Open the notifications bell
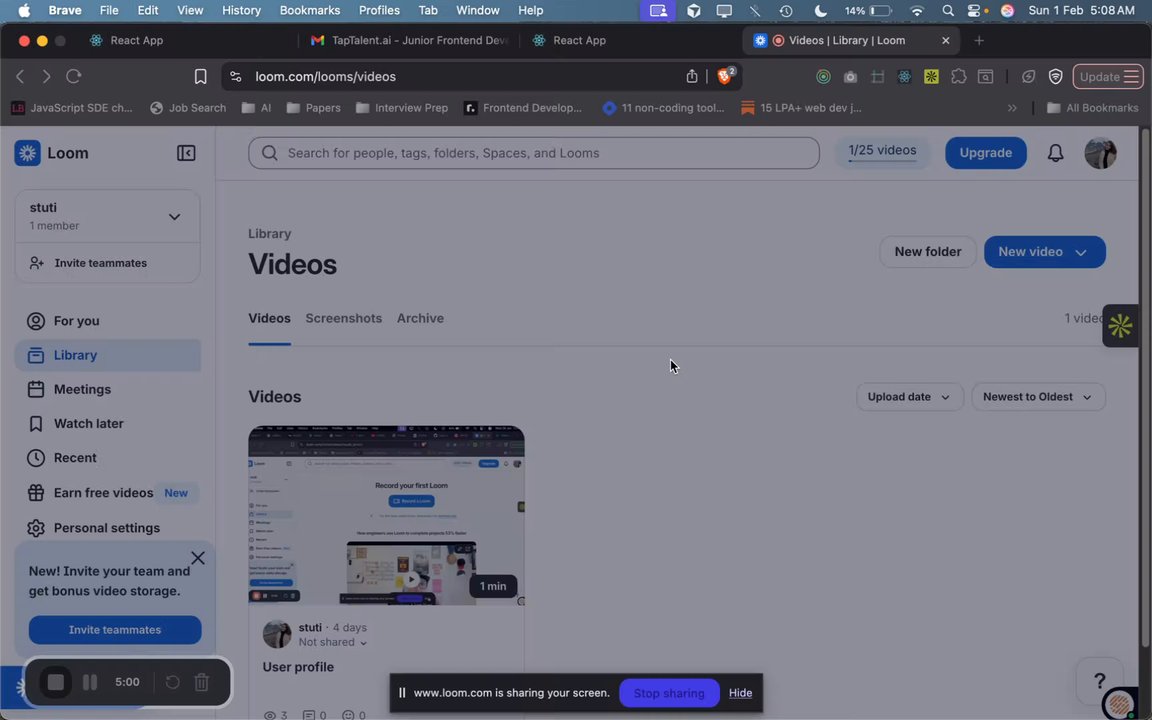Image resolution: width=1152 pixels, height=720 pixels. [x=1055, y=153]
